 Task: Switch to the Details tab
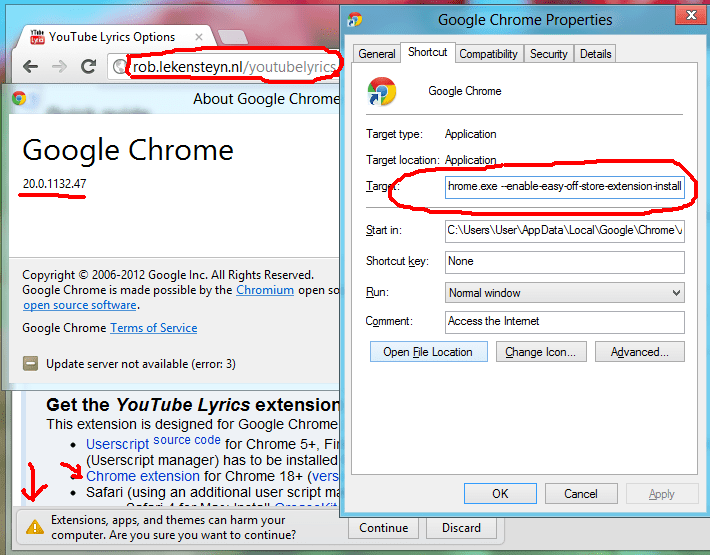click(x=595, y=54)
